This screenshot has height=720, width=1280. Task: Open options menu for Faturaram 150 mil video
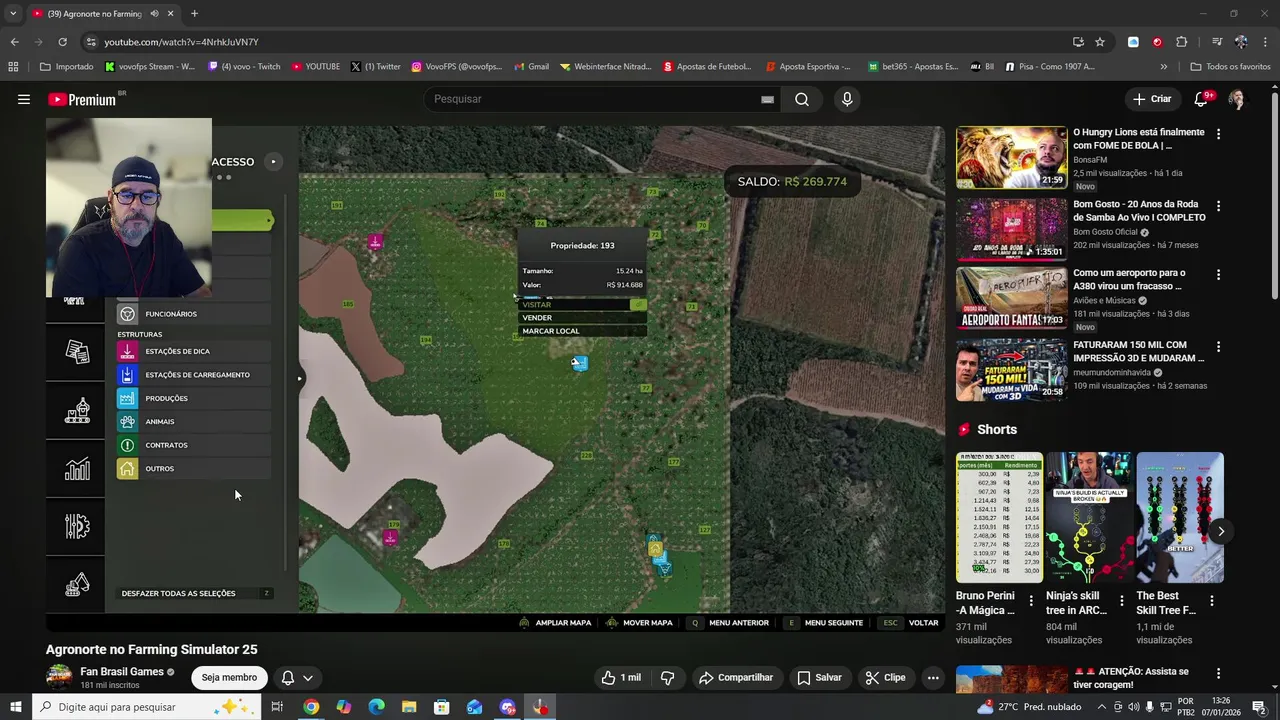pos(1218,346)
